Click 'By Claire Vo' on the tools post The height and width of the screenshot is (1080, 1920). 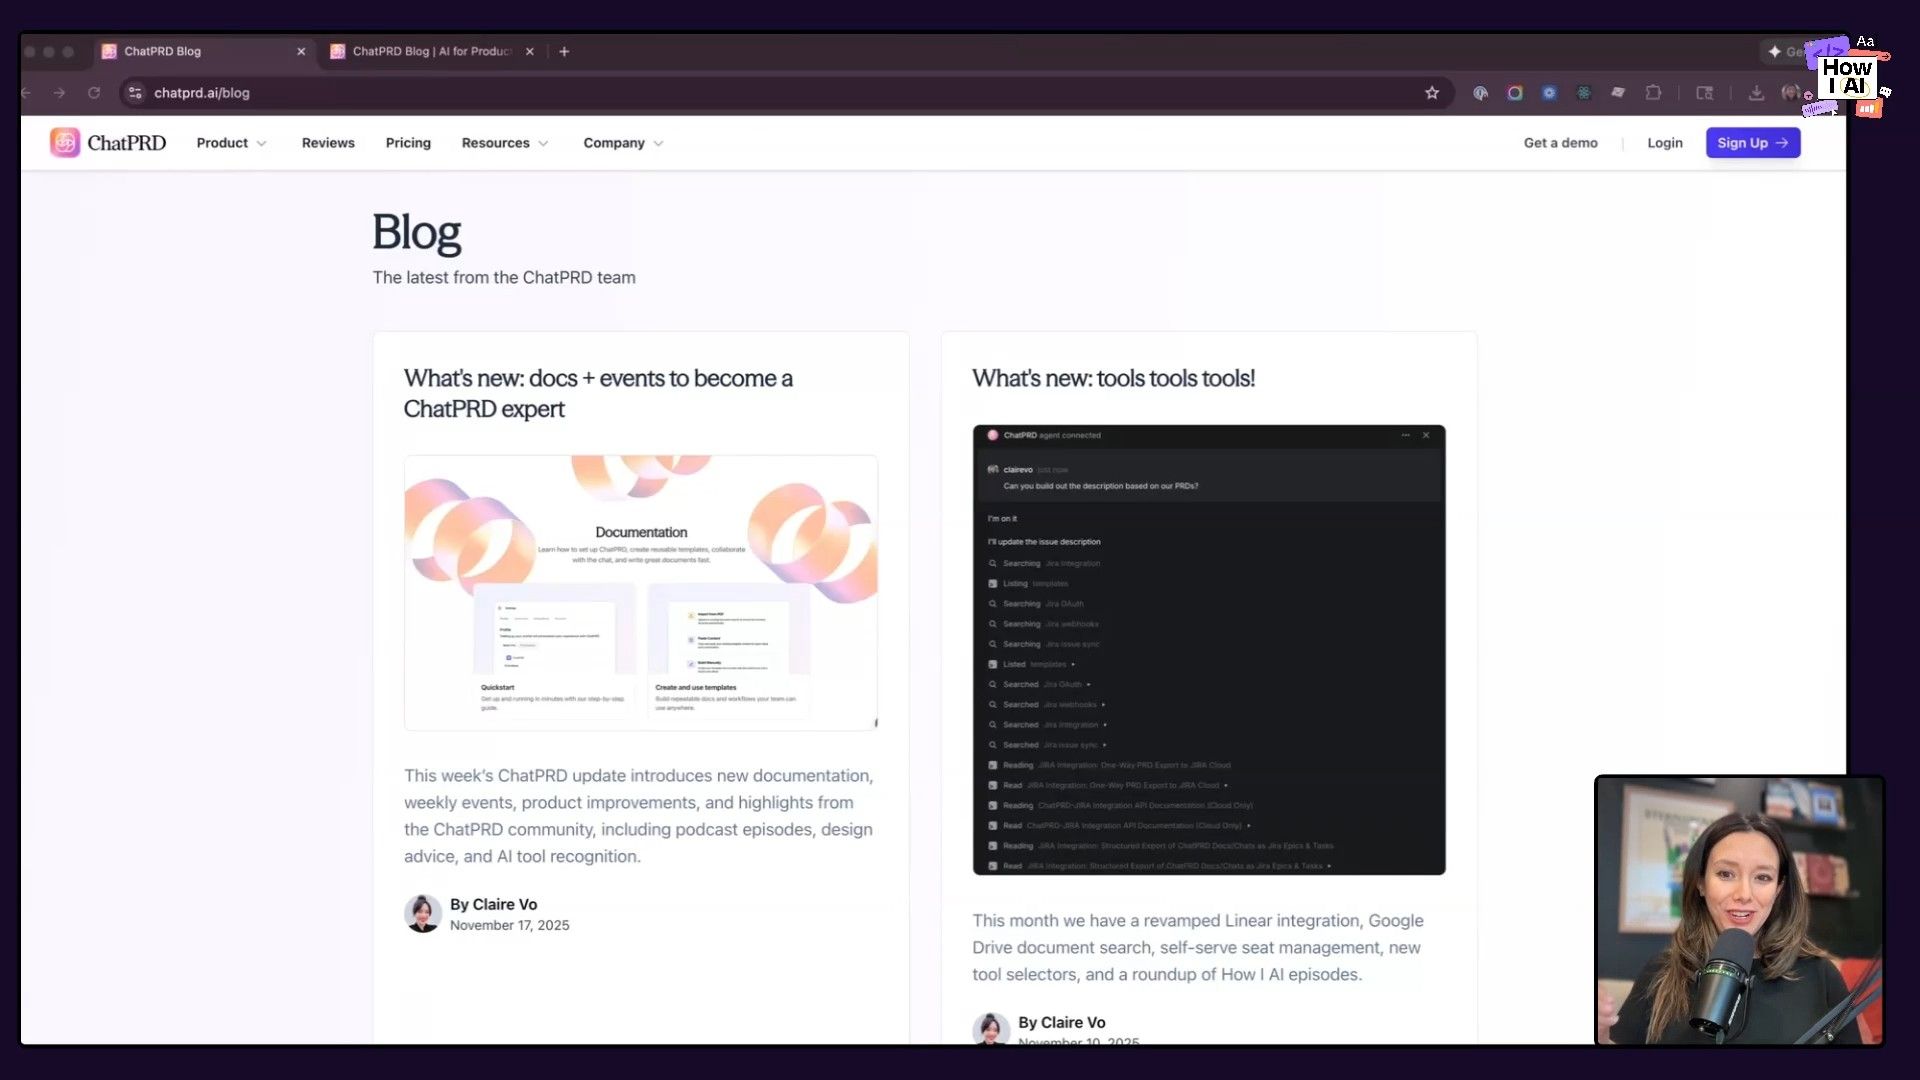[x=1061, y=1022]
